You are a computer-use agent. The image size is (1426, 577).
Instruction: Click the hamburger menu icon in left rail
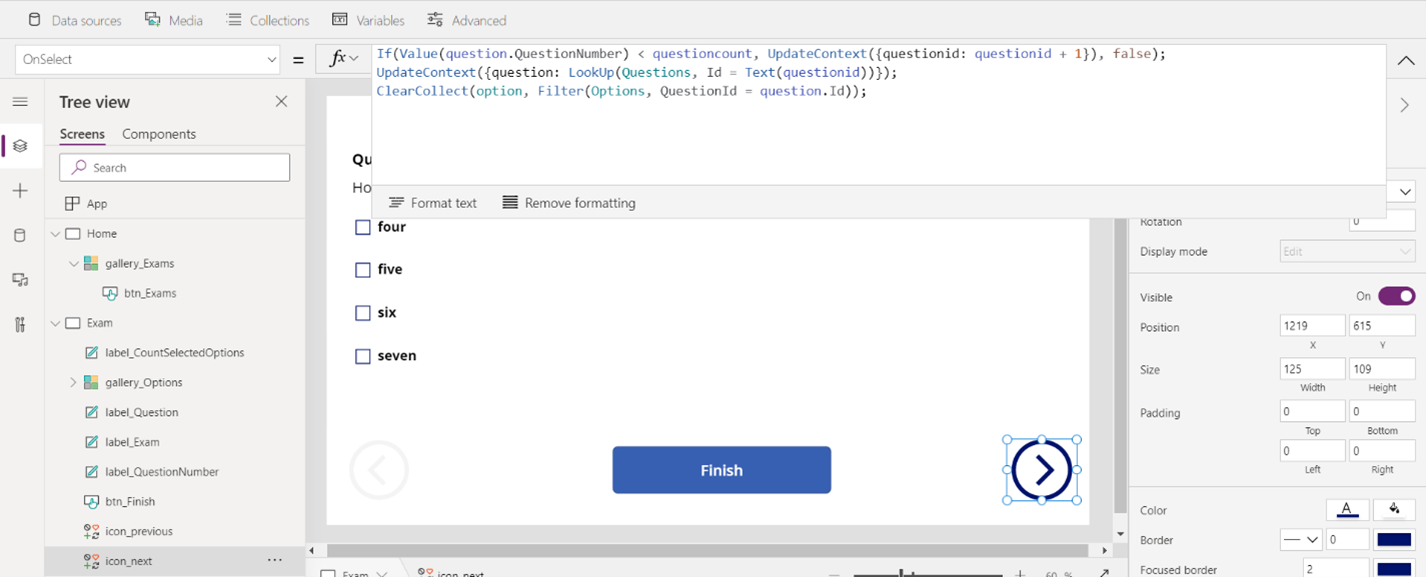20,102
